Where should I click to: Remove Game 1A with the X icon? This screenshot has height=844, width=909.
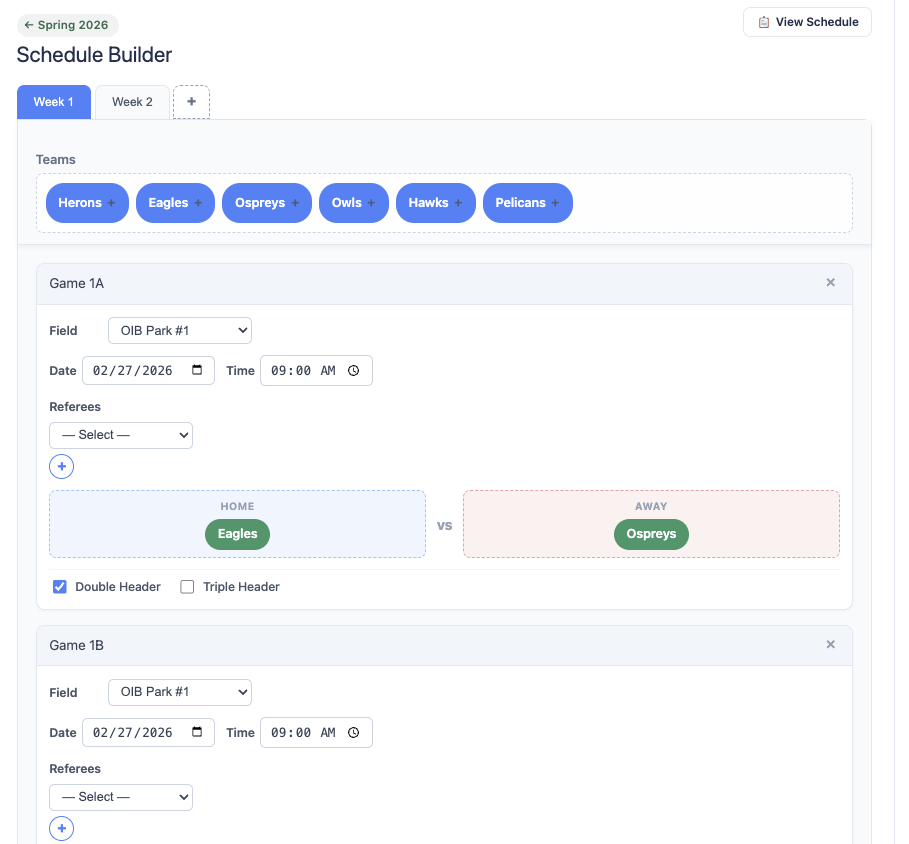(830, 283)
